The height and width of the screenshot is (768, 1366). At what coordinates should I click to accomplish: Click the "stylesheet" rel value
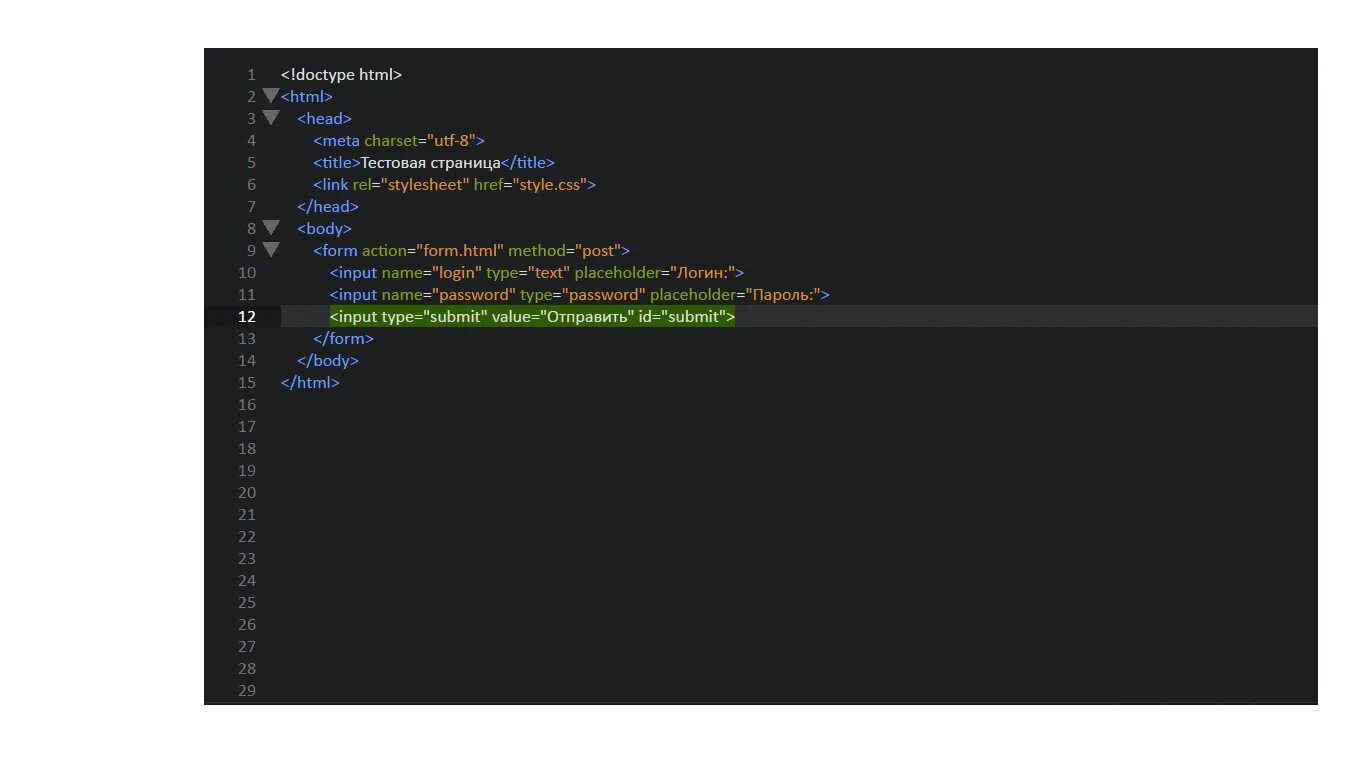click(x=425, y=185)
